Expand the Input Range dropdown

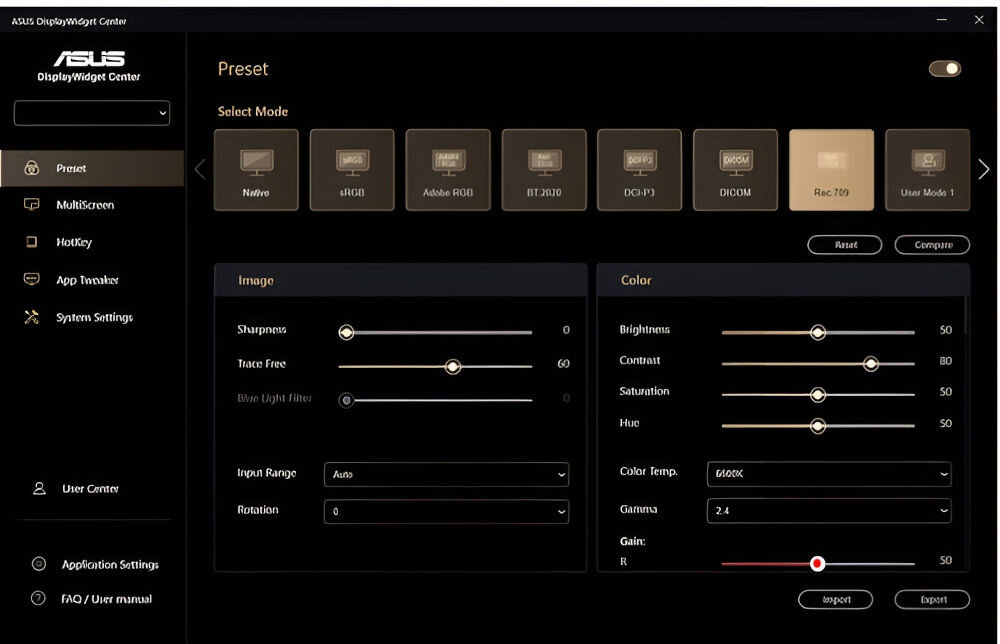point(446,474)
